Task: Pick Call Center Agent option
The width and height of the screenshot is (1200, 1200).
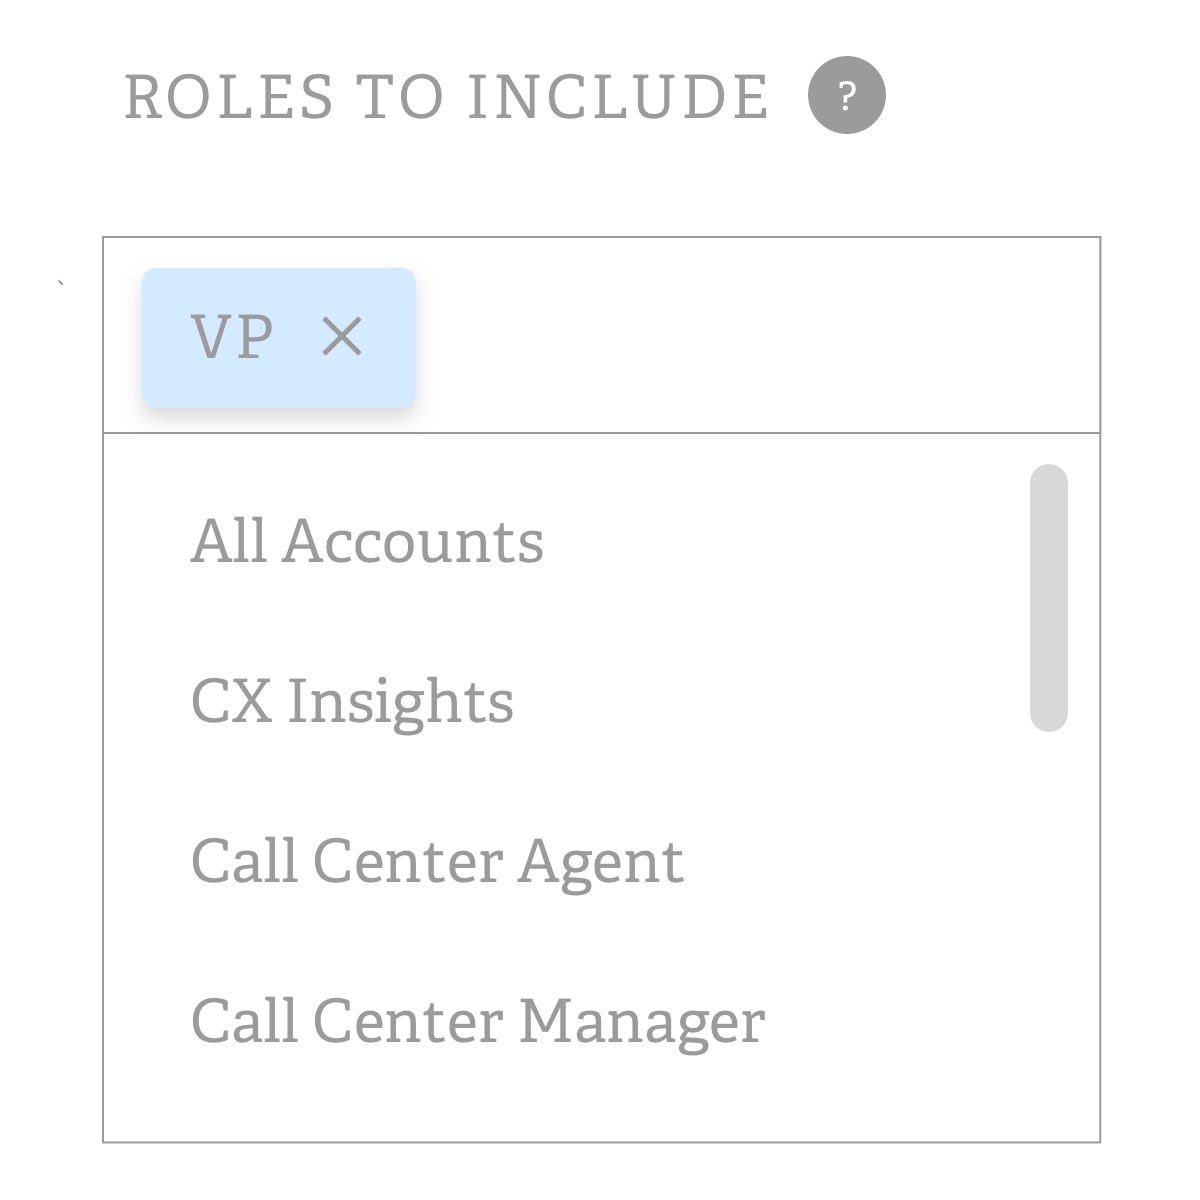Action: tap(437, 861)
